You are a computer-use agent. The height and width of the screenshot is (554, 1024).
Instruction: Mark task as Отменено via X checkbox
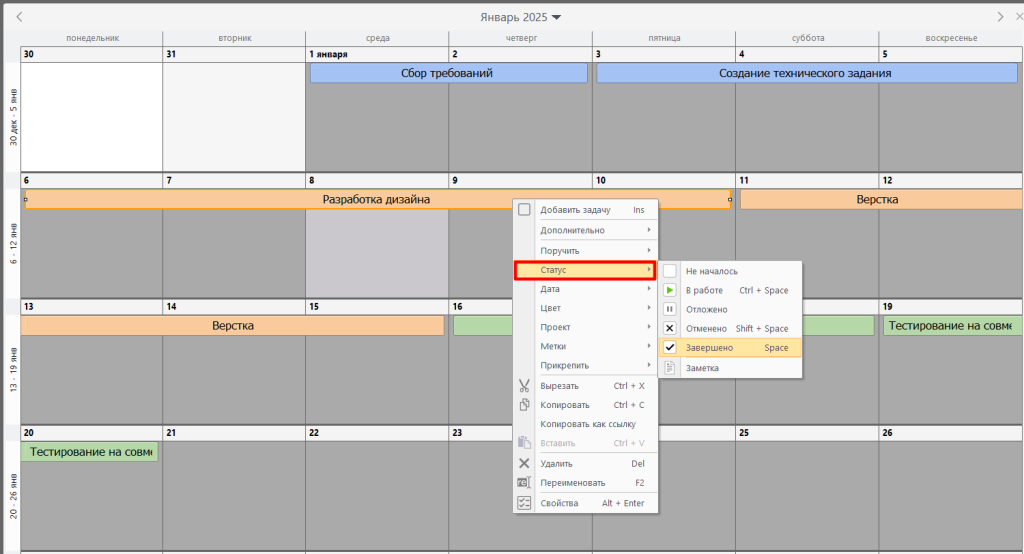pyautogui.click(x=670, y=328)
